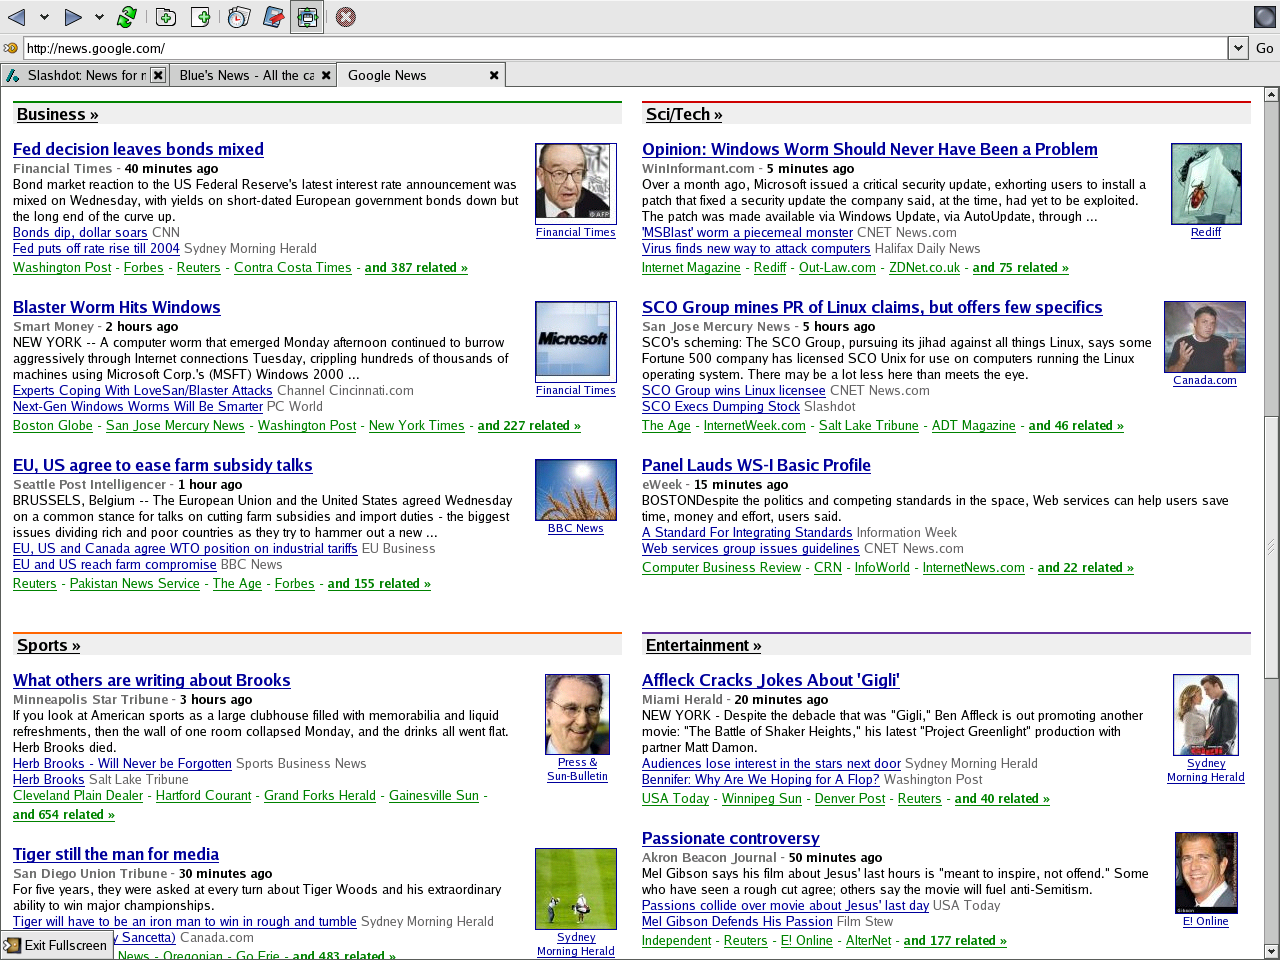The width and height of the screenshot is (1280, 960).
Task: Go back using the Back arrow
Action: (x=17, y=17)
